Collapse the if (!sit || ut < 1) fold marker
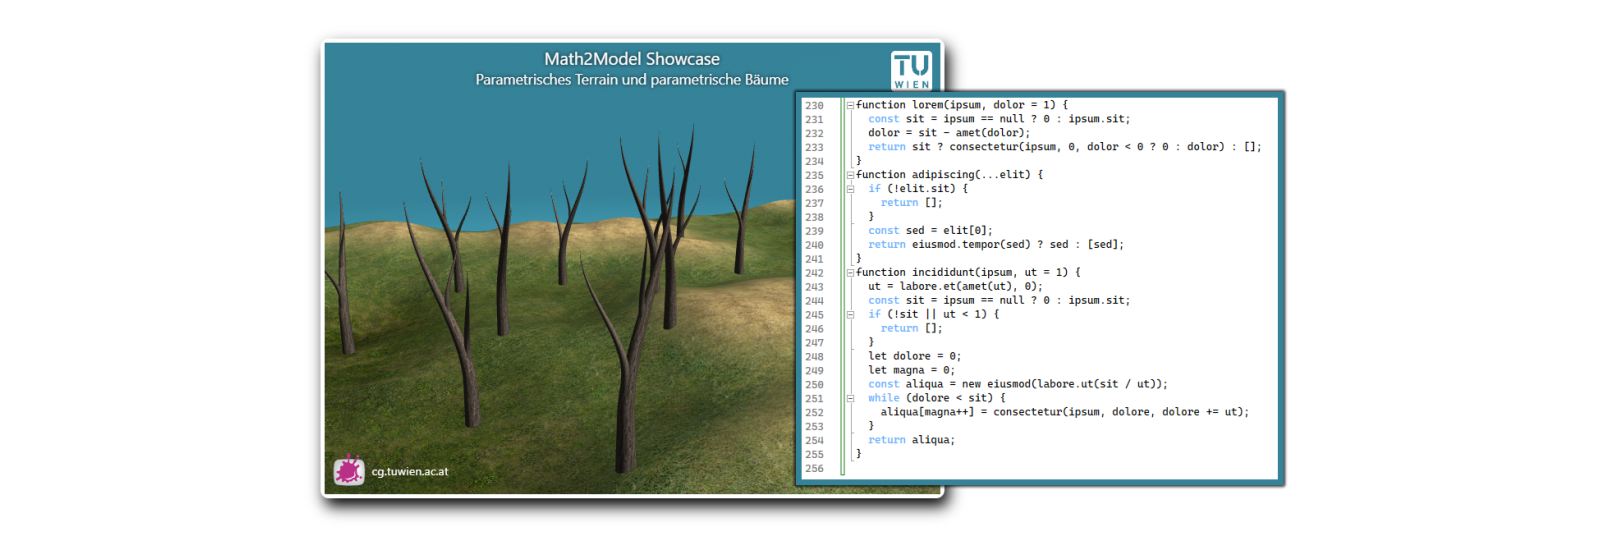Screen dimensions: 1600x550 (850, 315)
